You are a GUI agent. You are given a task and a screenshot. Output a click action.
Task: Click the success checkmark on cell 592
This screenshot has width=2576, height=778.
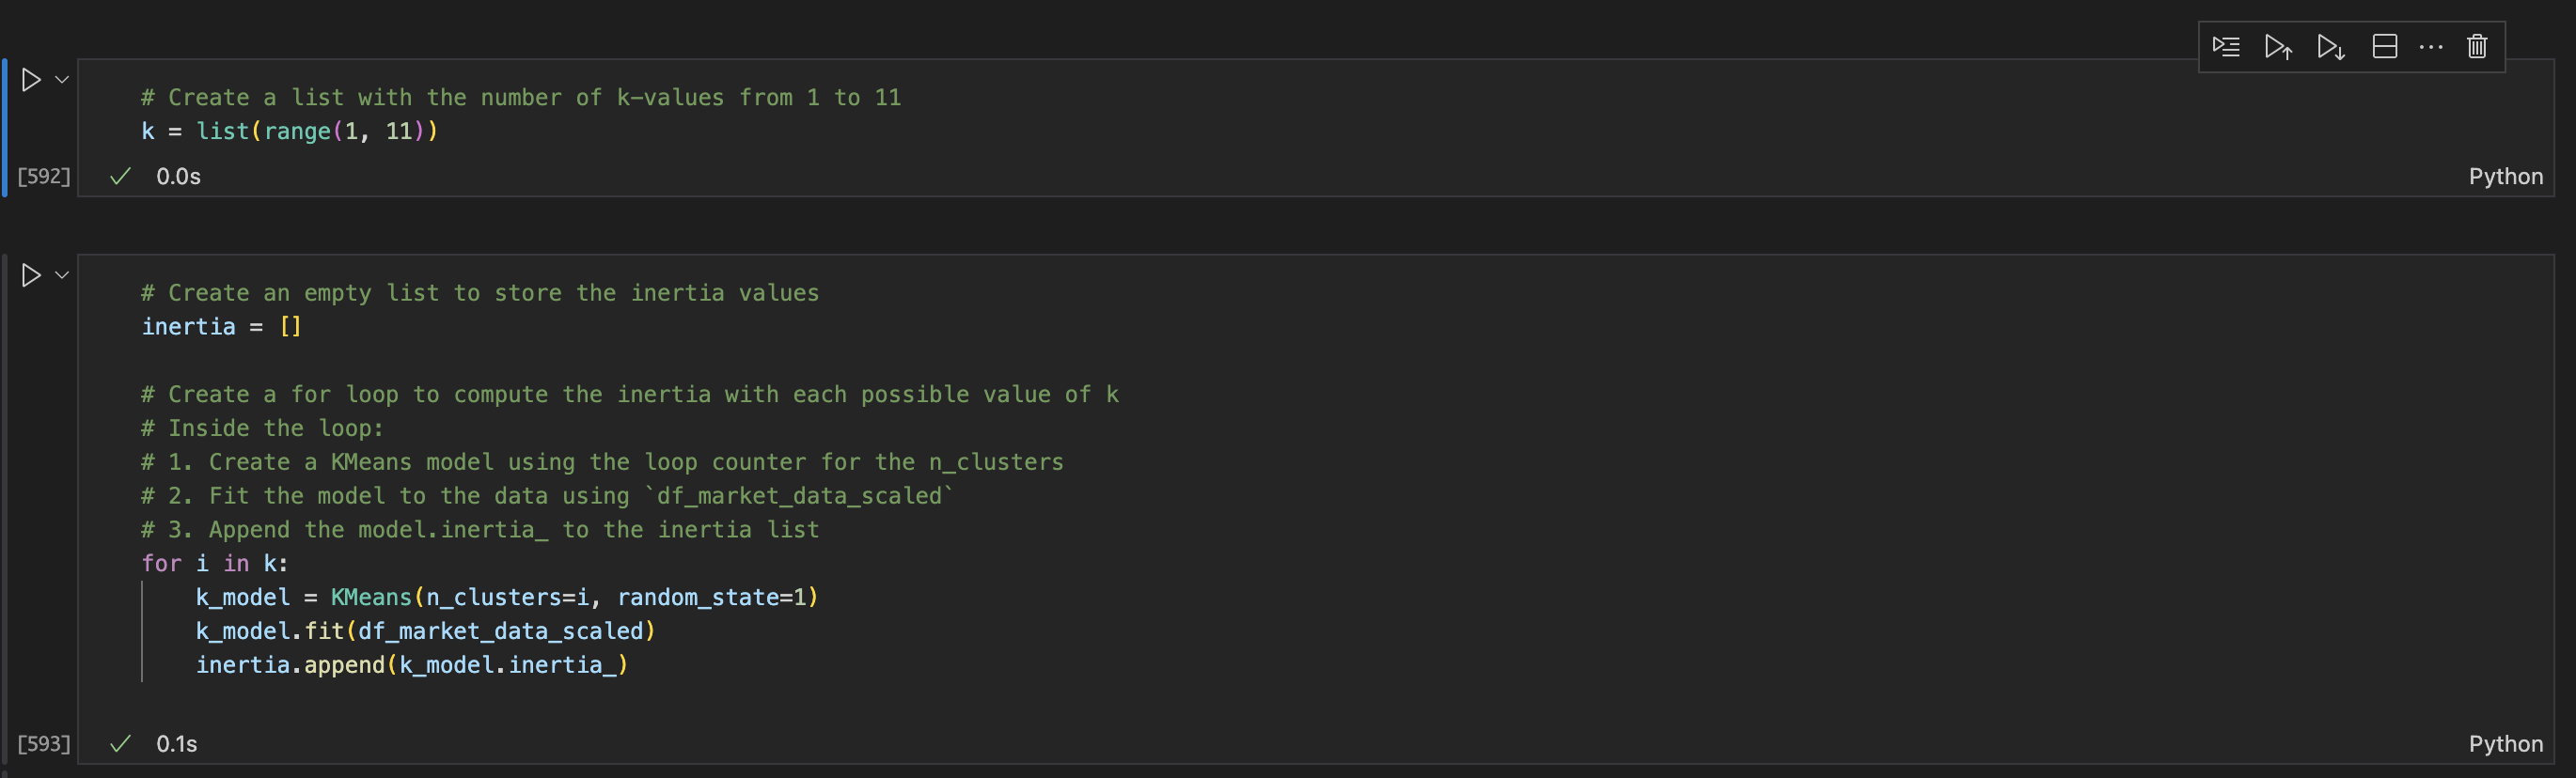[119, 175]
